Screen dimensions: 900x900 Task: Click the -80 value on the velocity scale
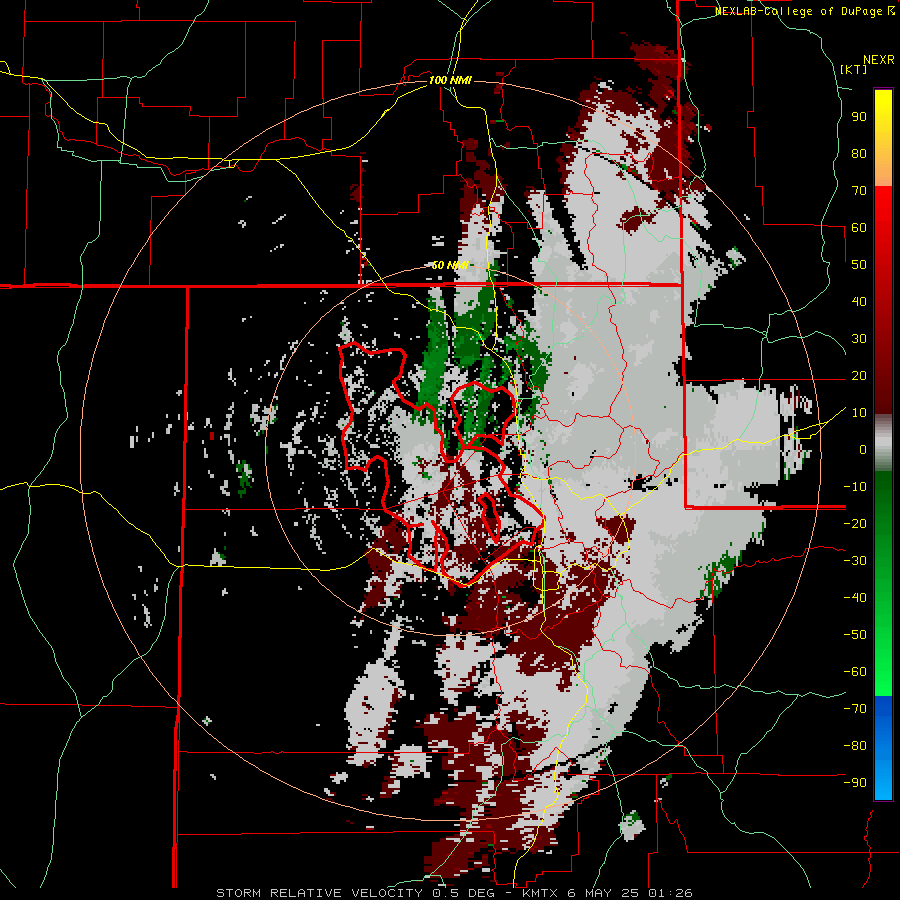pyautogui.click(x=855, y=746)
